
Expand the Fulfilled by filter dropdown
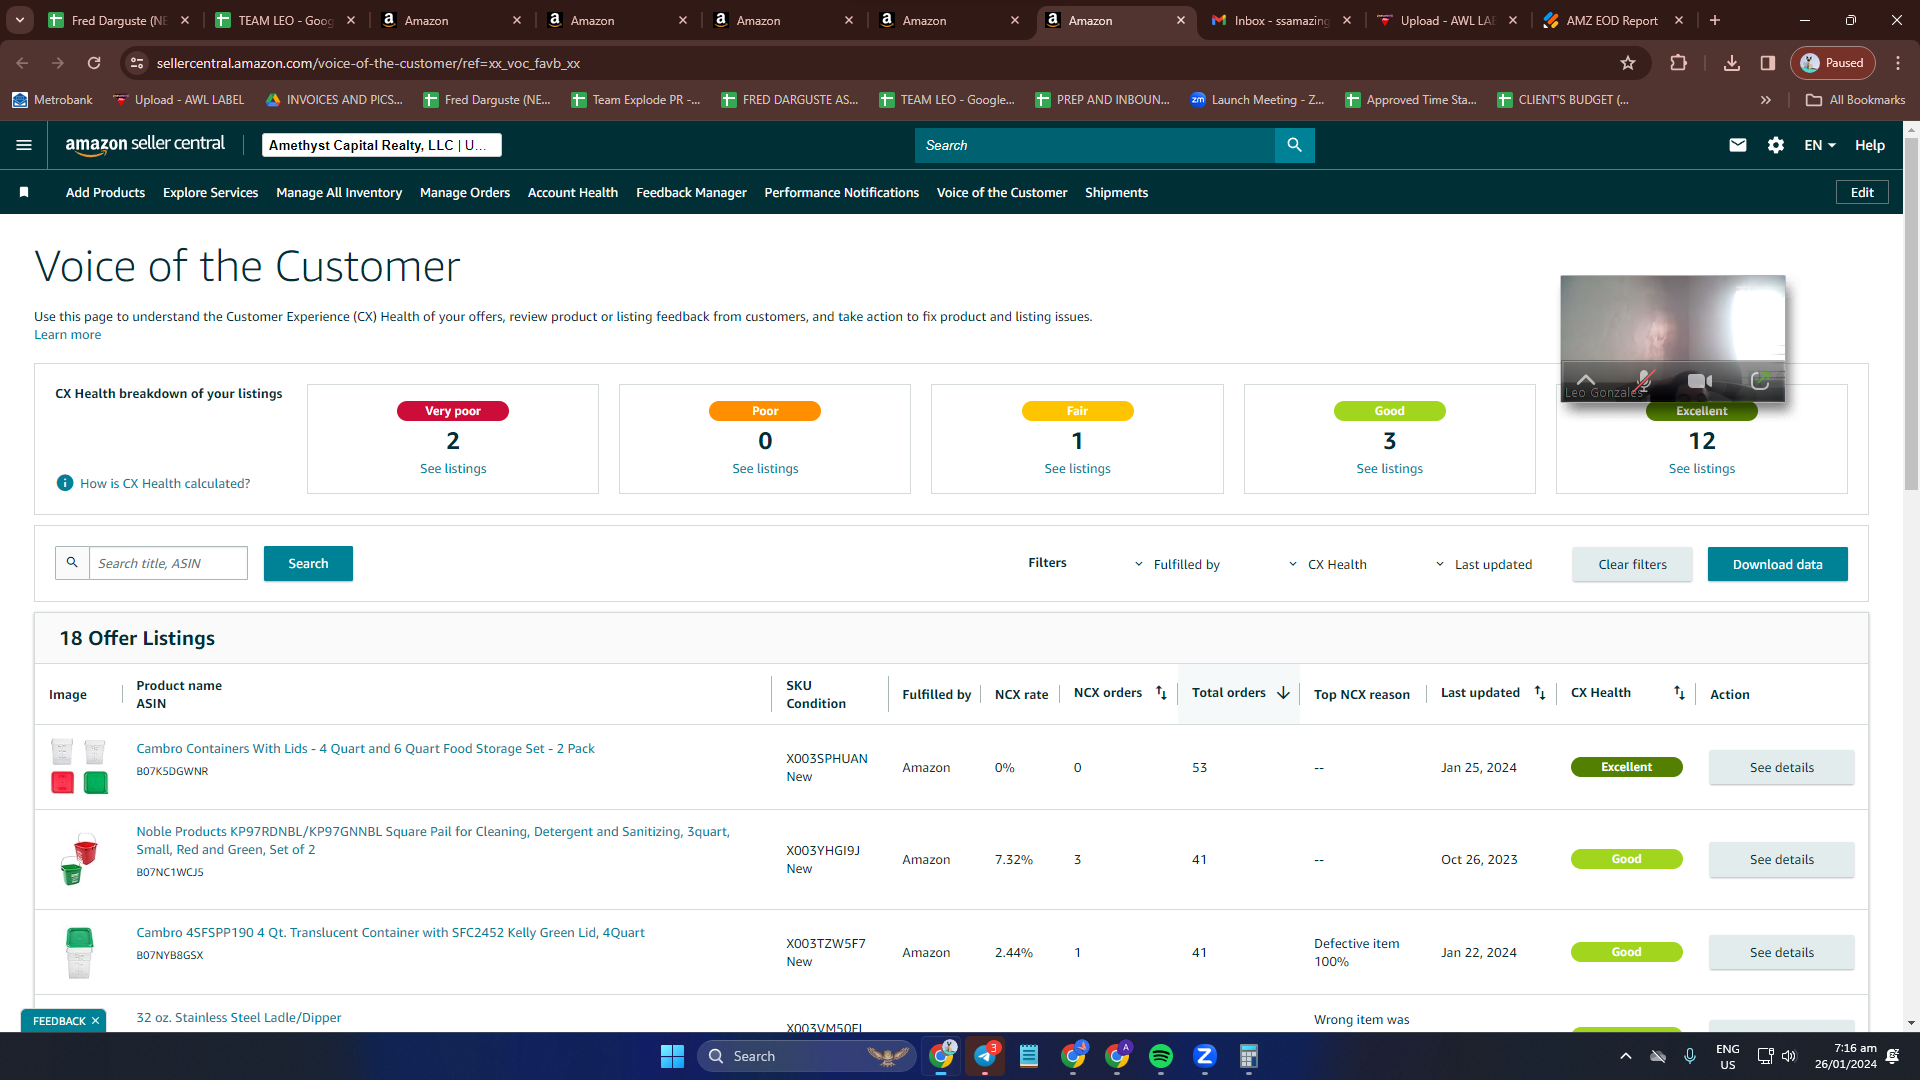(x=1177, y=565)
